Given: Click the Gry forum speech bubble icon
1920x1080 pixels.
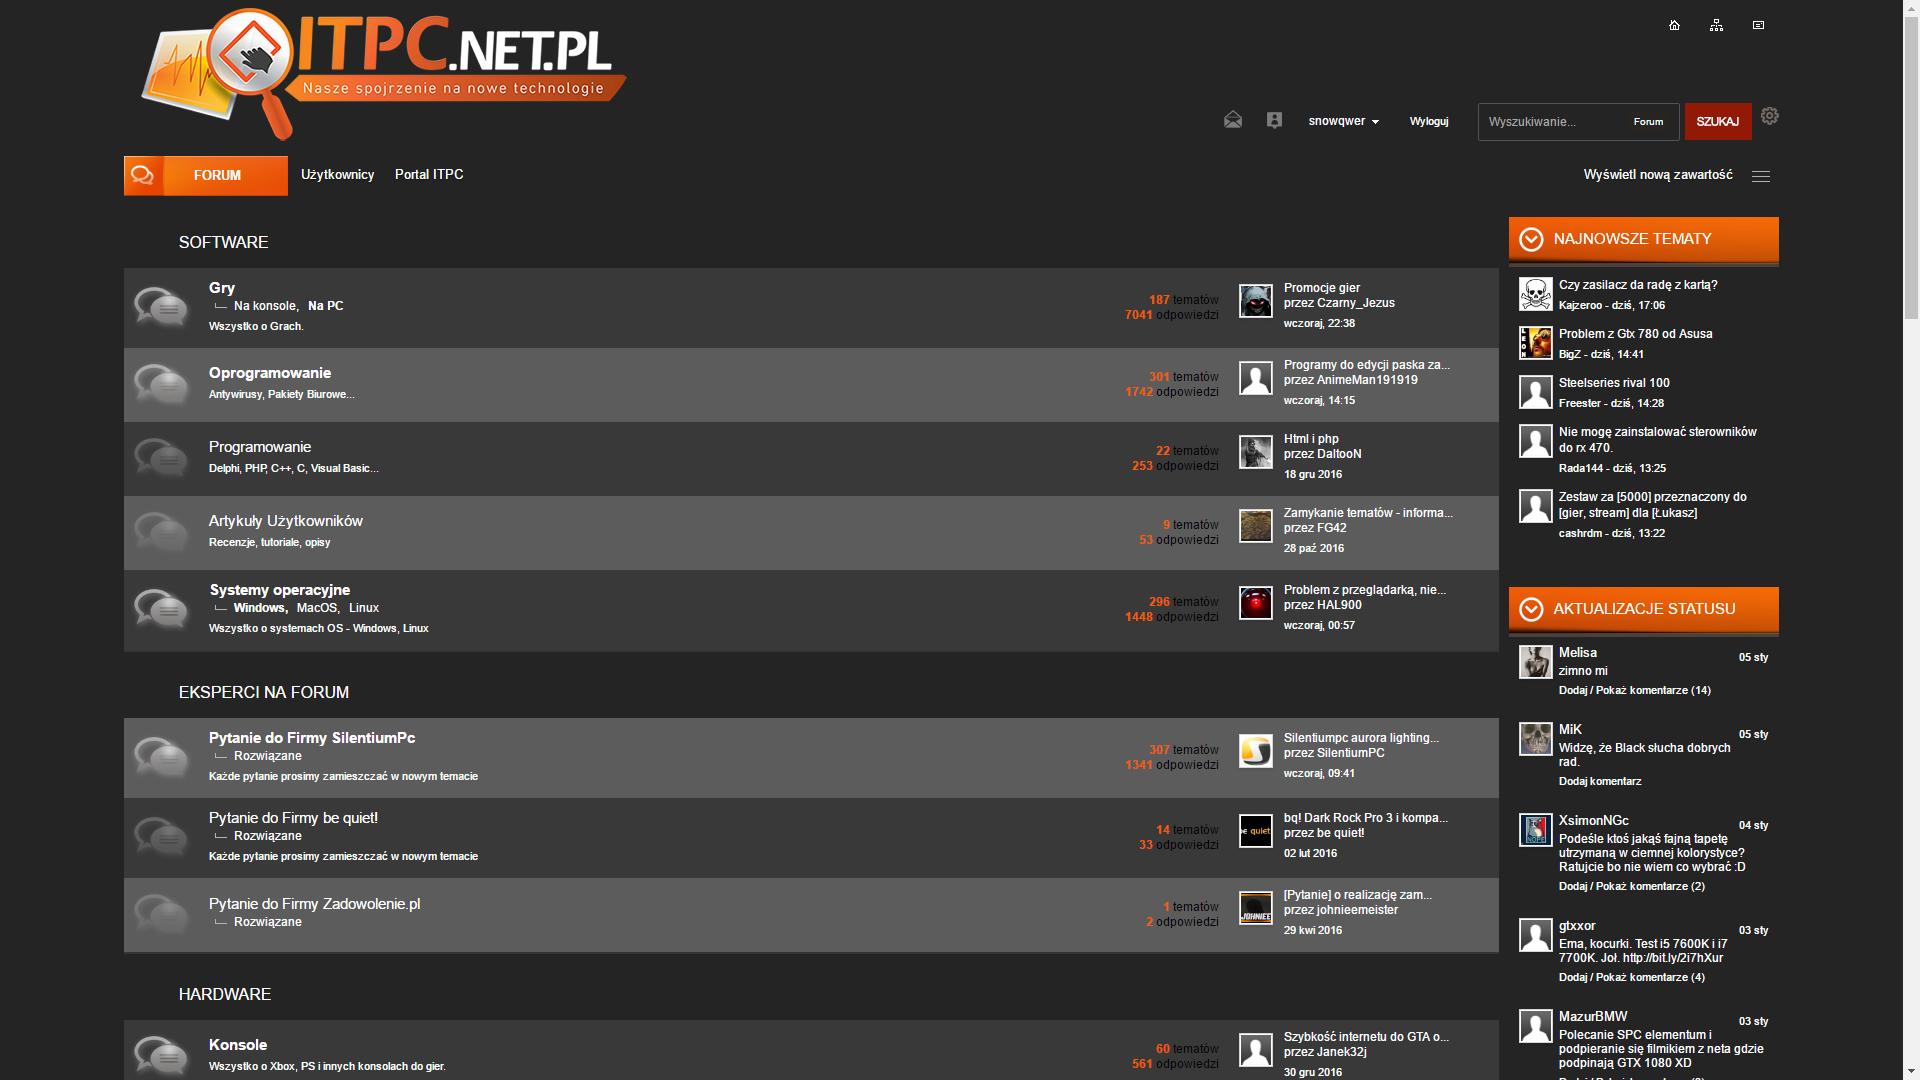Looking at the screenshot, I should tap(160, 306).
